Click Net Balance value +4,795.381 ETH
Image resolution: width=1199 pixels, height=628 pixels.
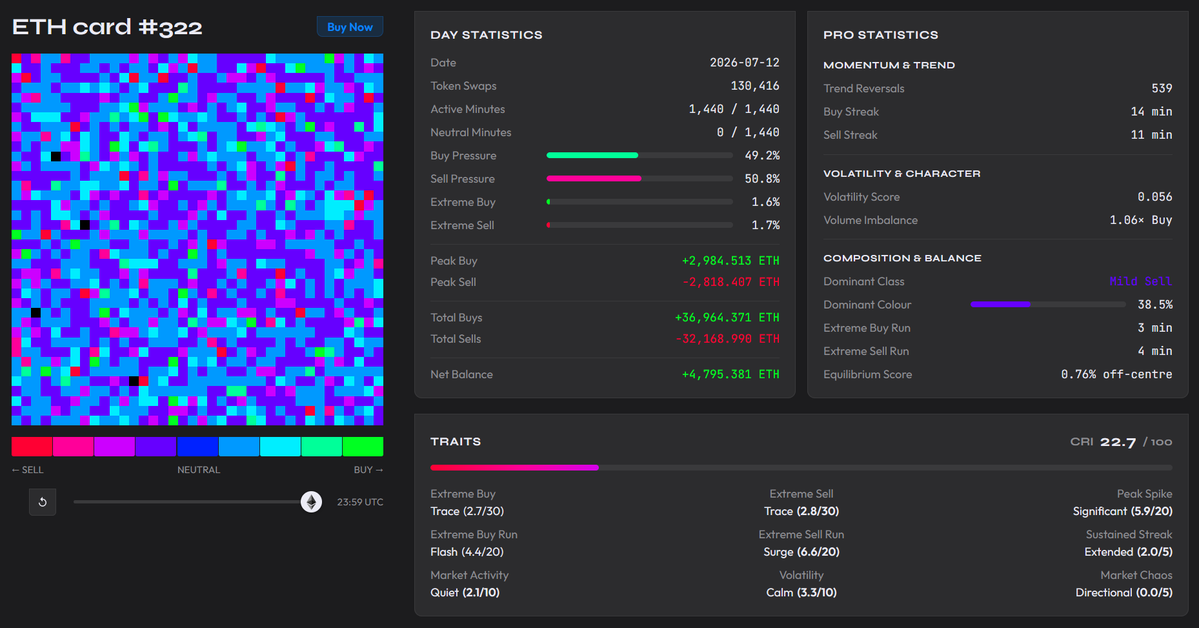(x=731, y=374)
